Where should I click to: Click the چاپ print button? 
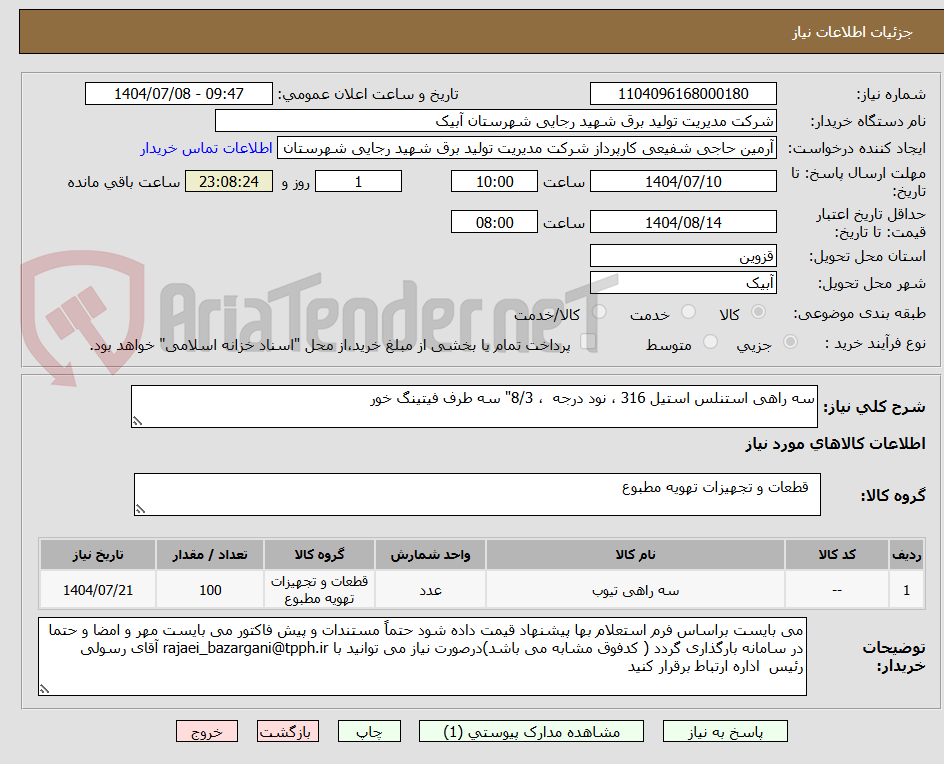point(369,731)
